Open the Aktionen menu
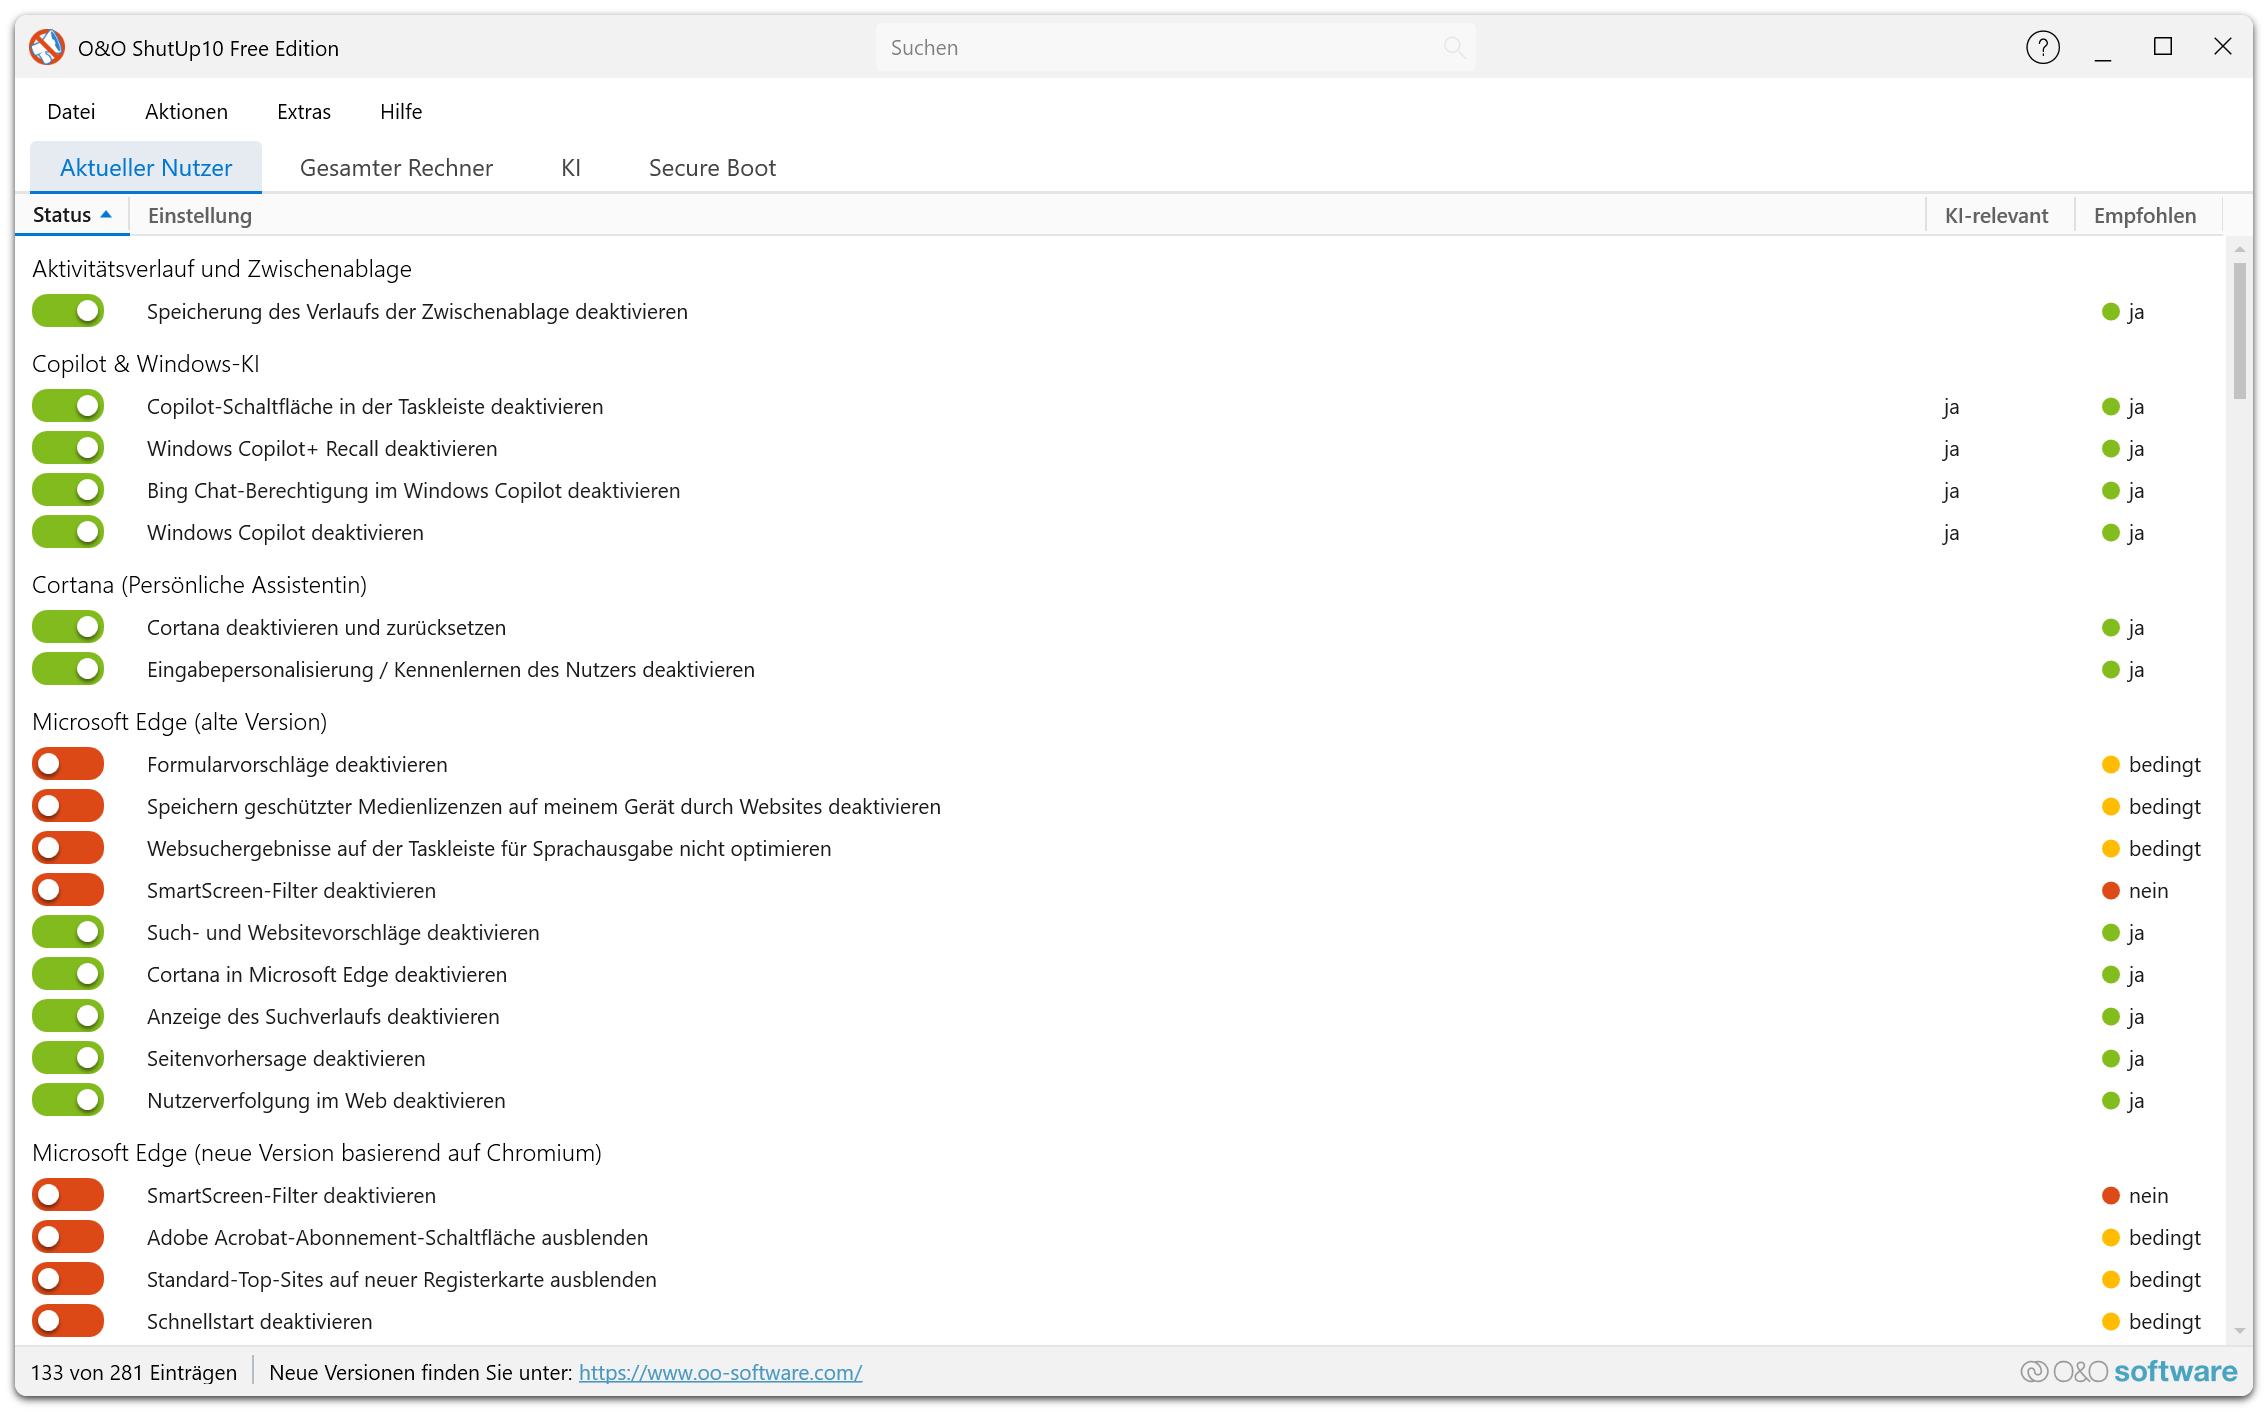2268x1411 pixels. pyautogui.click(x=186, y=111)
